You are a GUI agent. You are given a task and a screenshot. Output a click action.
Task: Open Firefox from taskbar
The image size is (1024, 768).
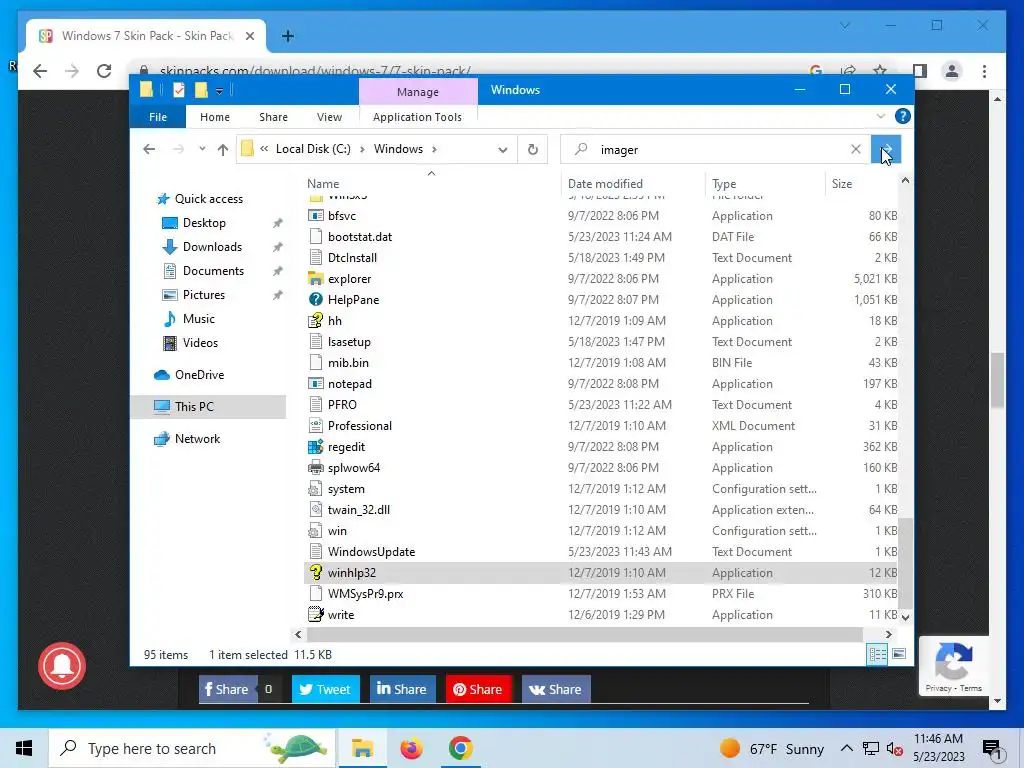(x=411, y=748)
